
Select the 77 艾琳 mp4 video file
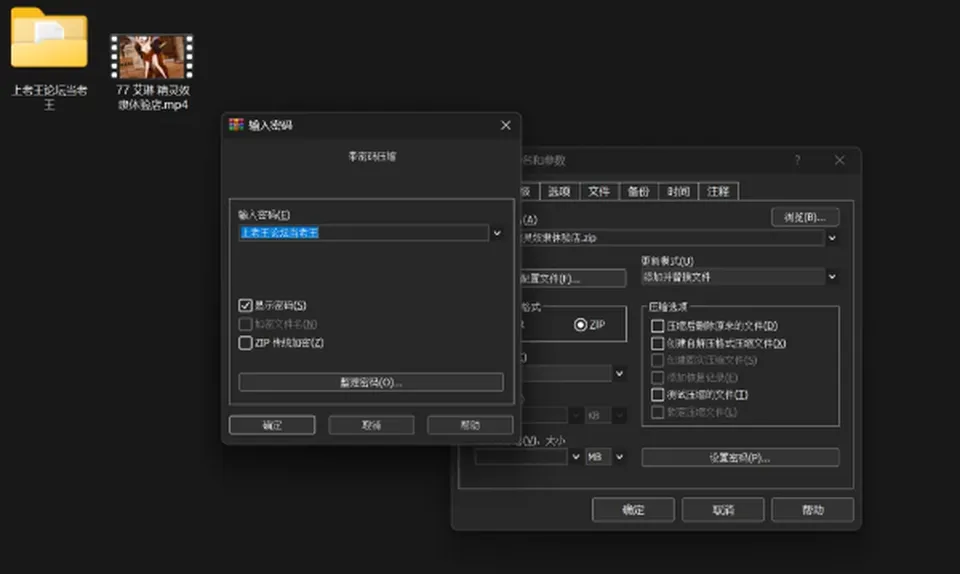point(152,72)
